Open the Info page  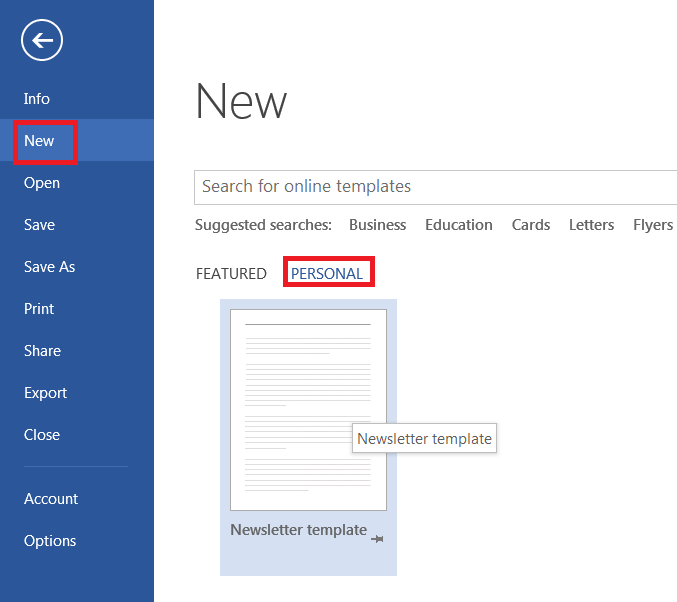pos(37,99)
